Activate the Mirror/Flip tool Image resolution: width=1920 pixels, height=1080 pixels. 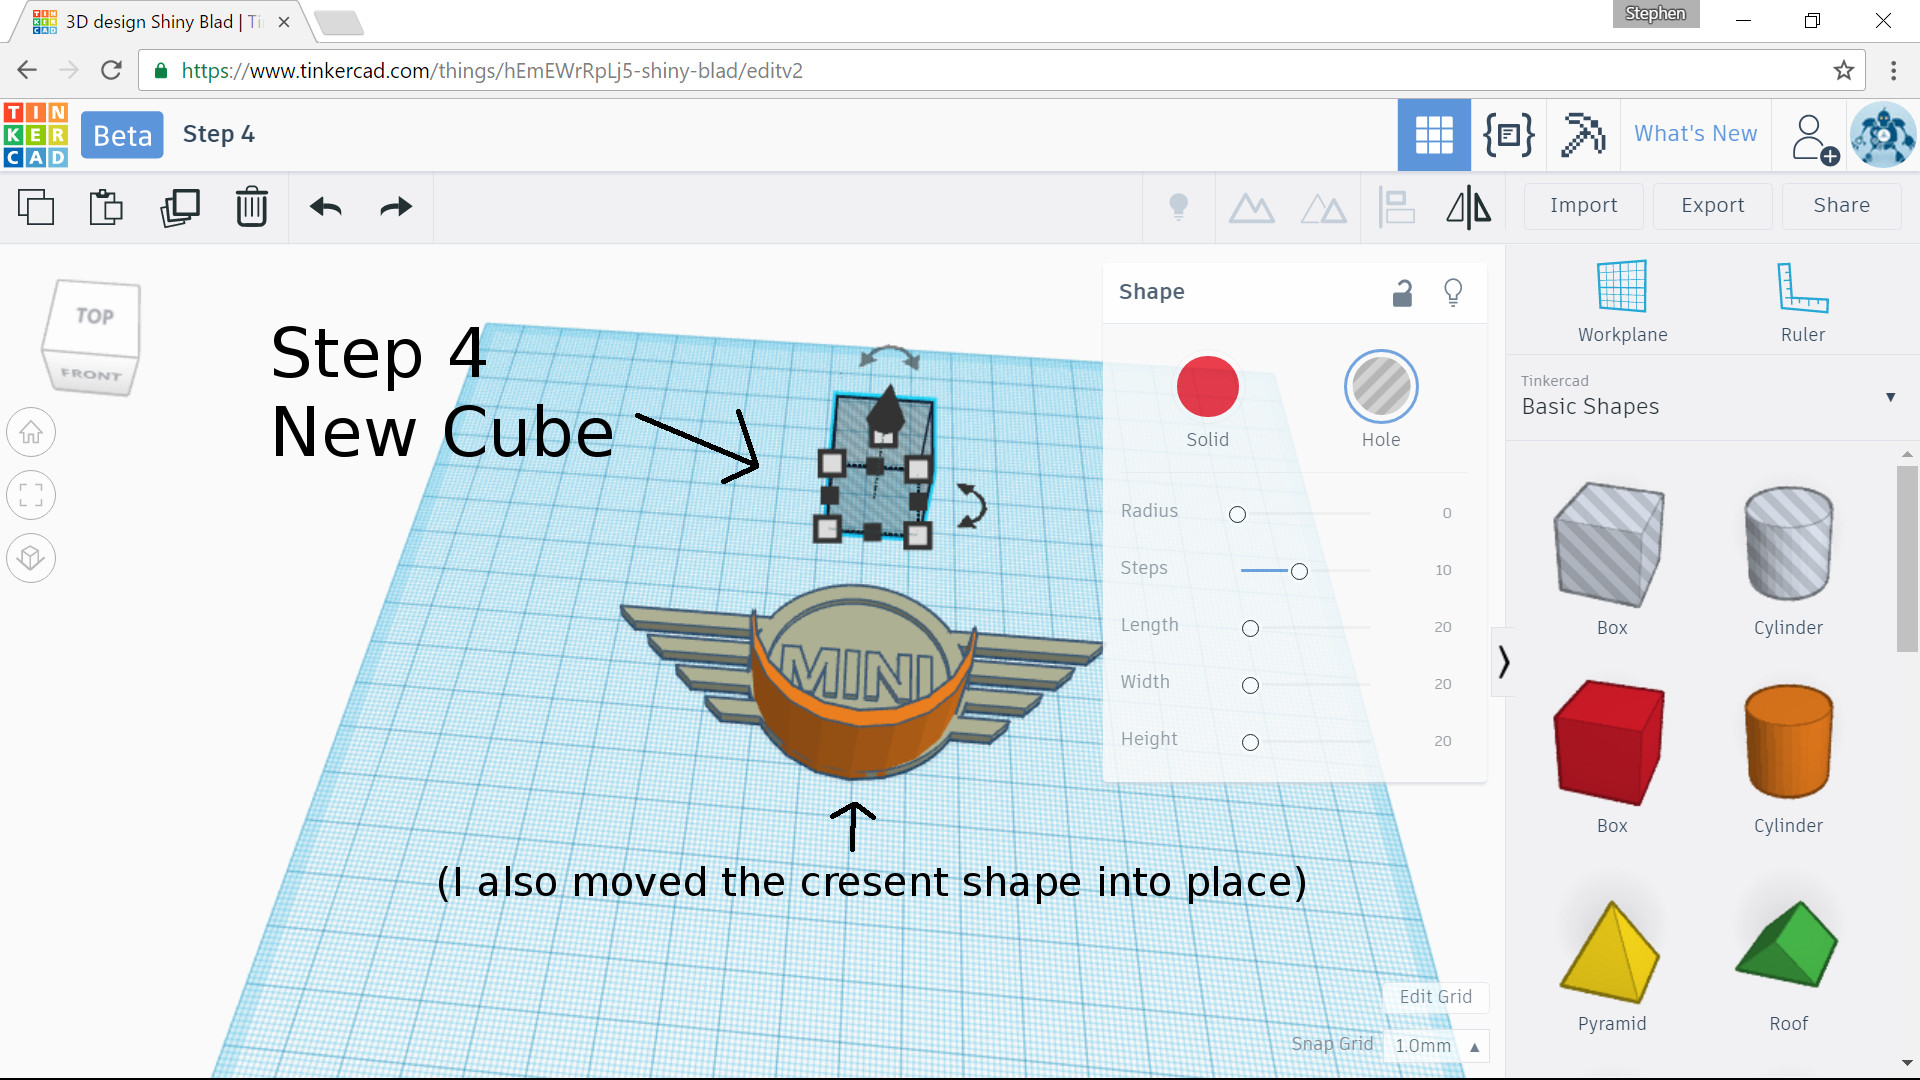point(1468,208)
